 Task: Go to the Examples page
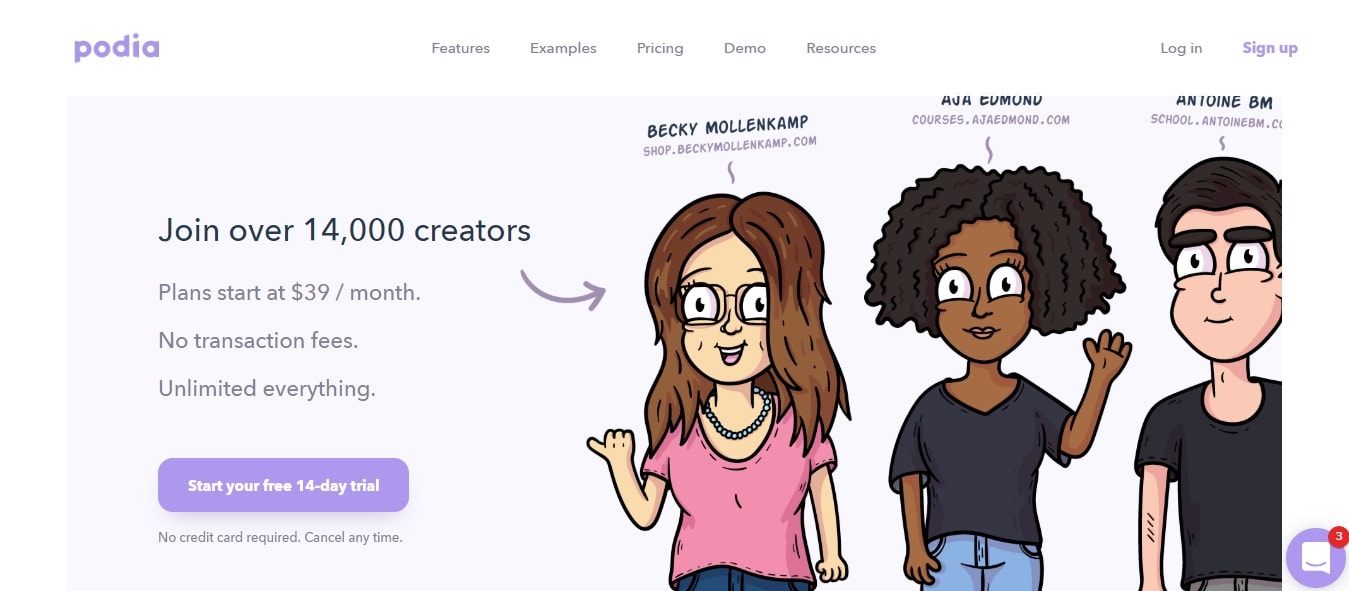coord(563,48)
